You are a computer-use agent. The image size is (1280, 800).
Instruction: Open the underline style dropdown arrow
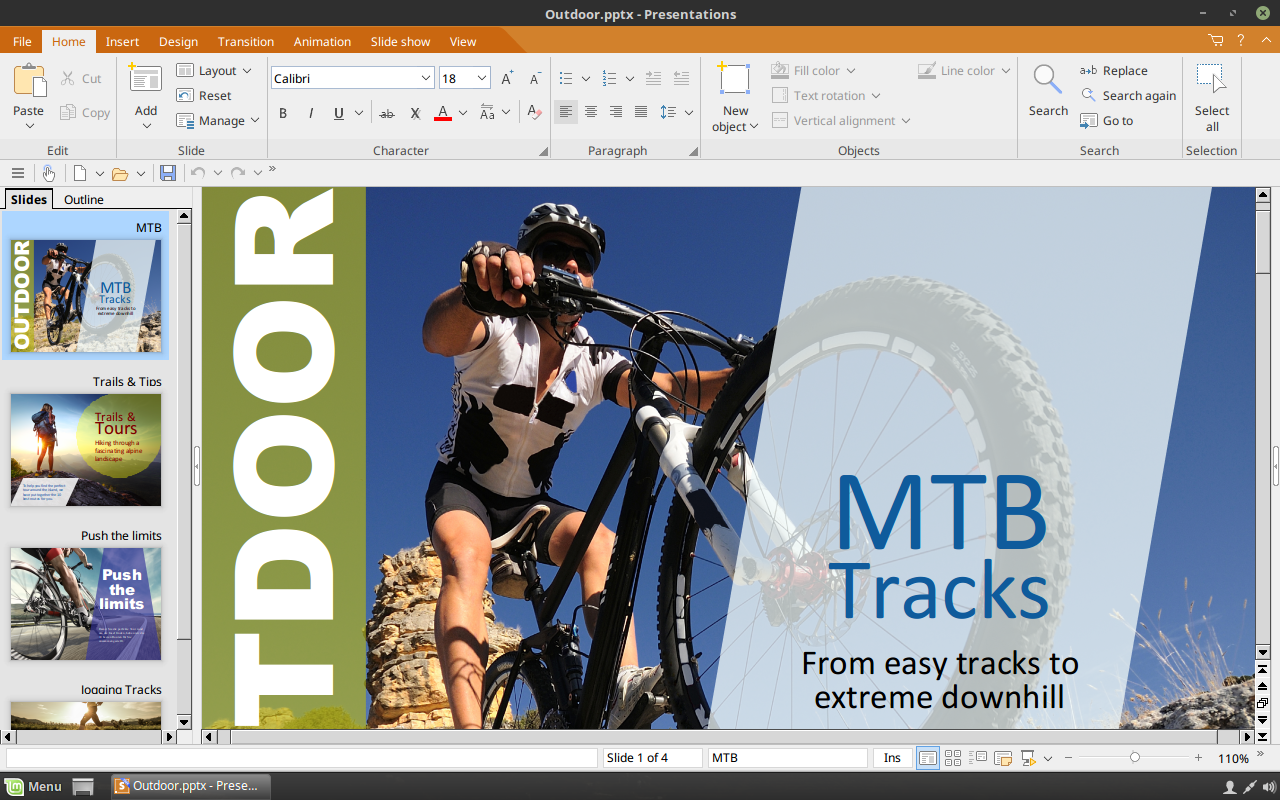point(359,113)
